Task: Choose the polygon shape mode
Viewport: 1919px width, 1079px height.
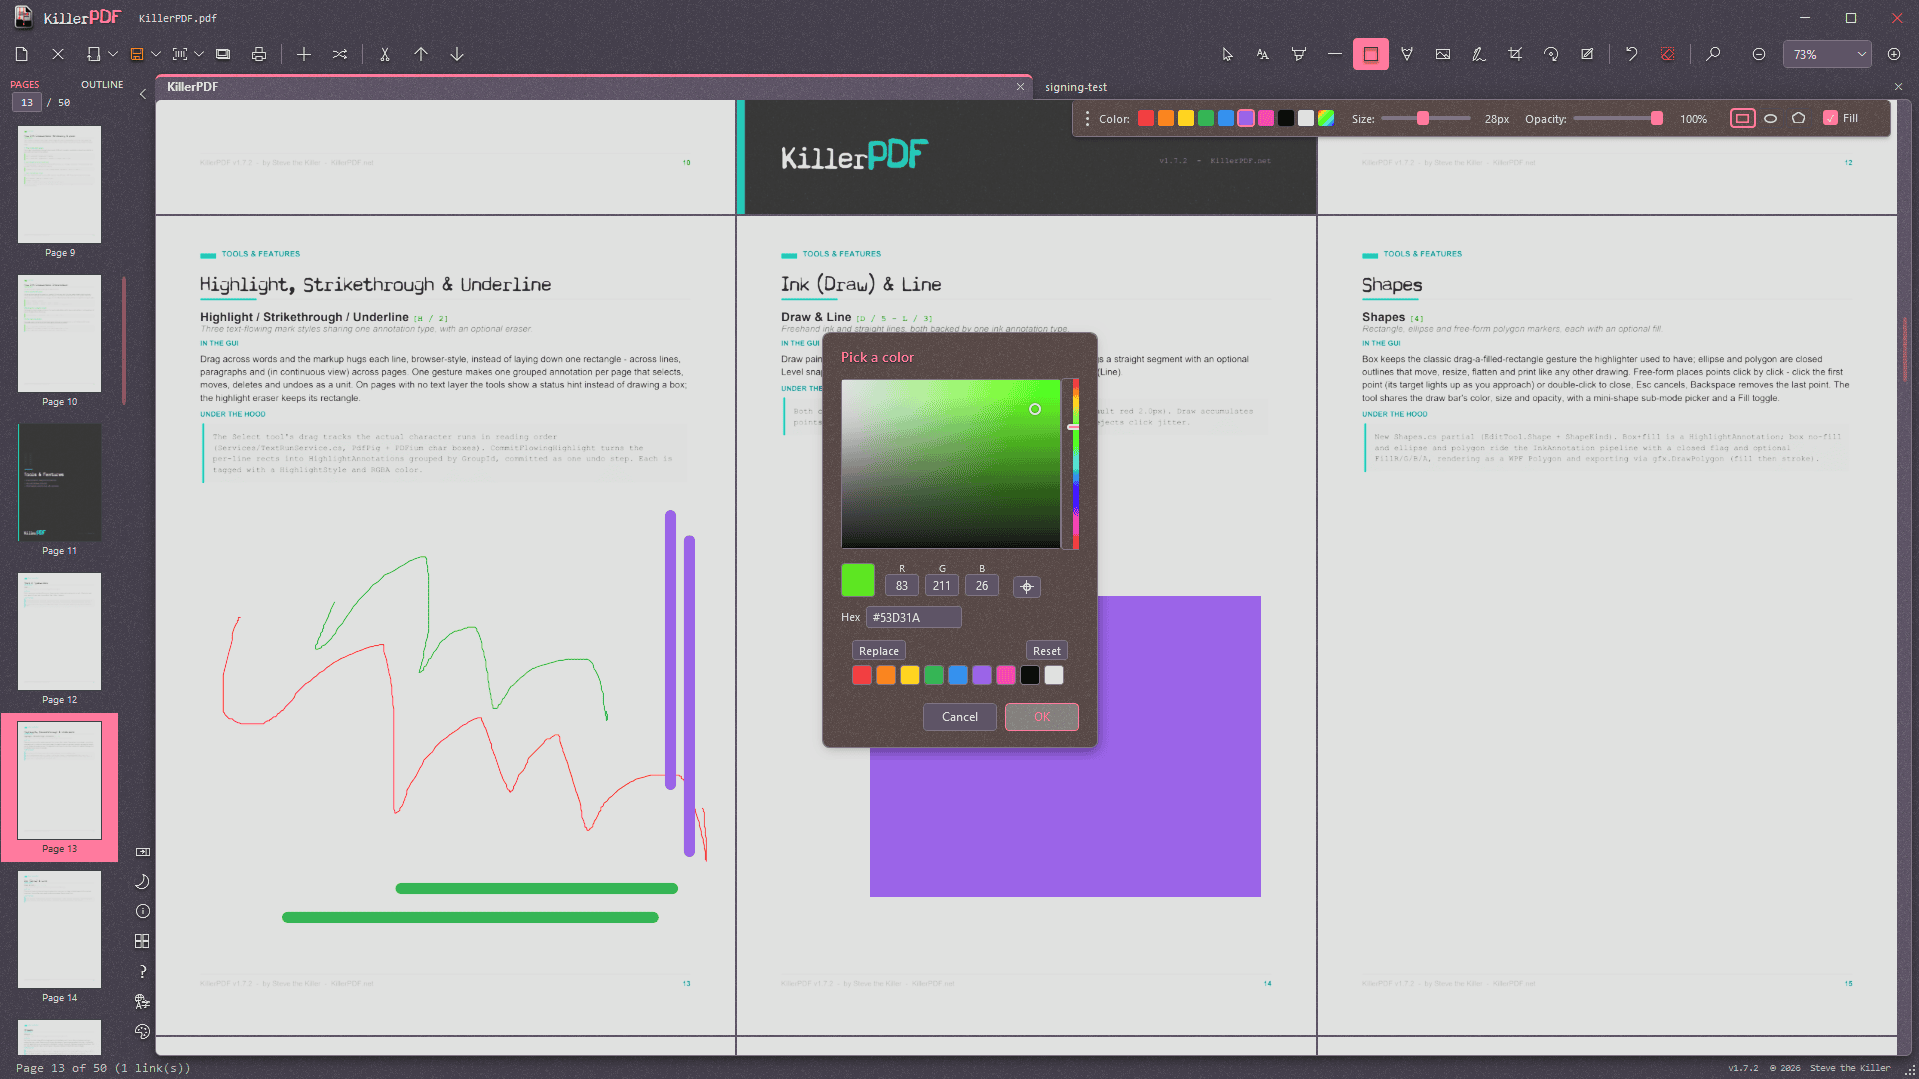Action: point(1798,118)
